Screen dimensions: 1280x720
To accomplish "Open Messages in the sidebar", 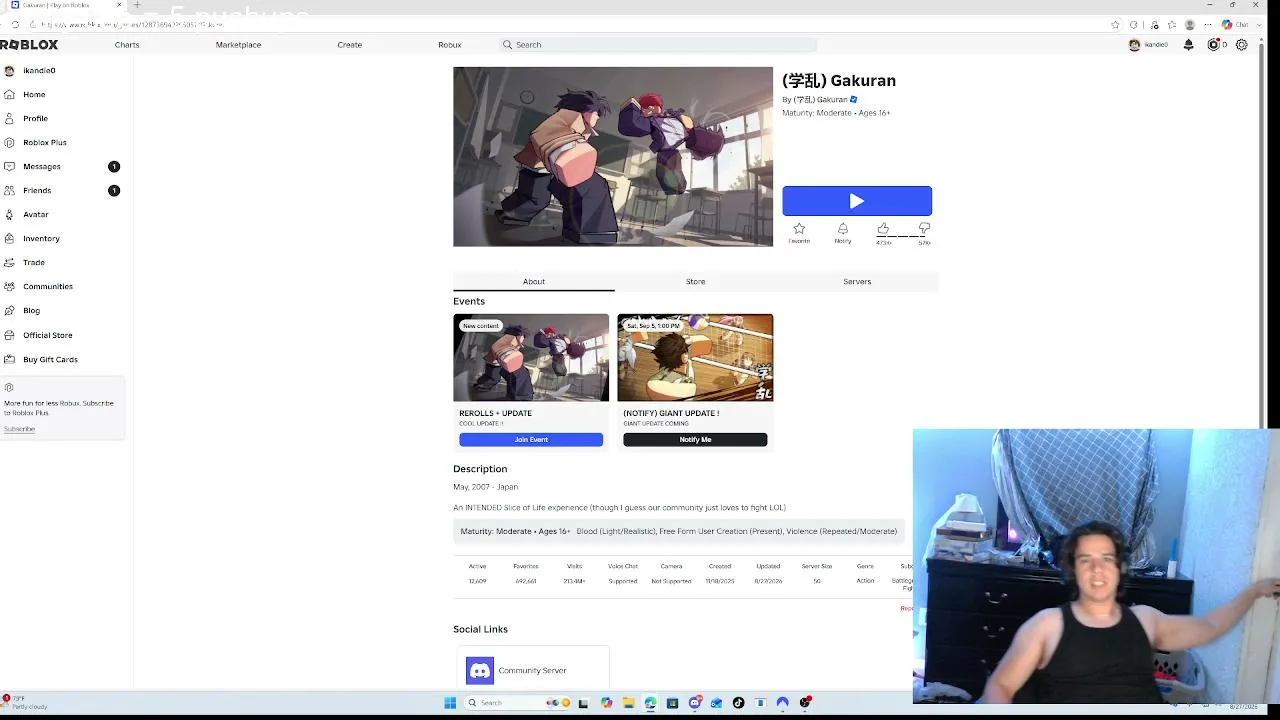I will tap(41, 166).
